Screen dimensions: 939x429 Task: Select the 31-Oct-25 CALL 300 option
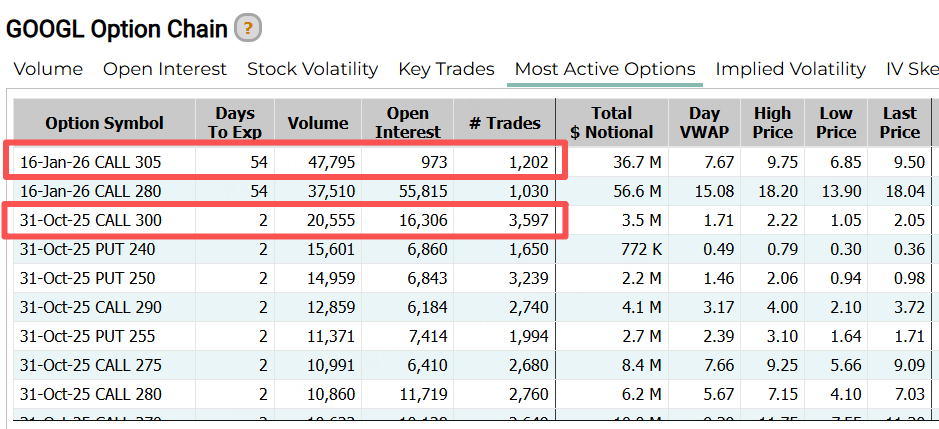(90, 220)
